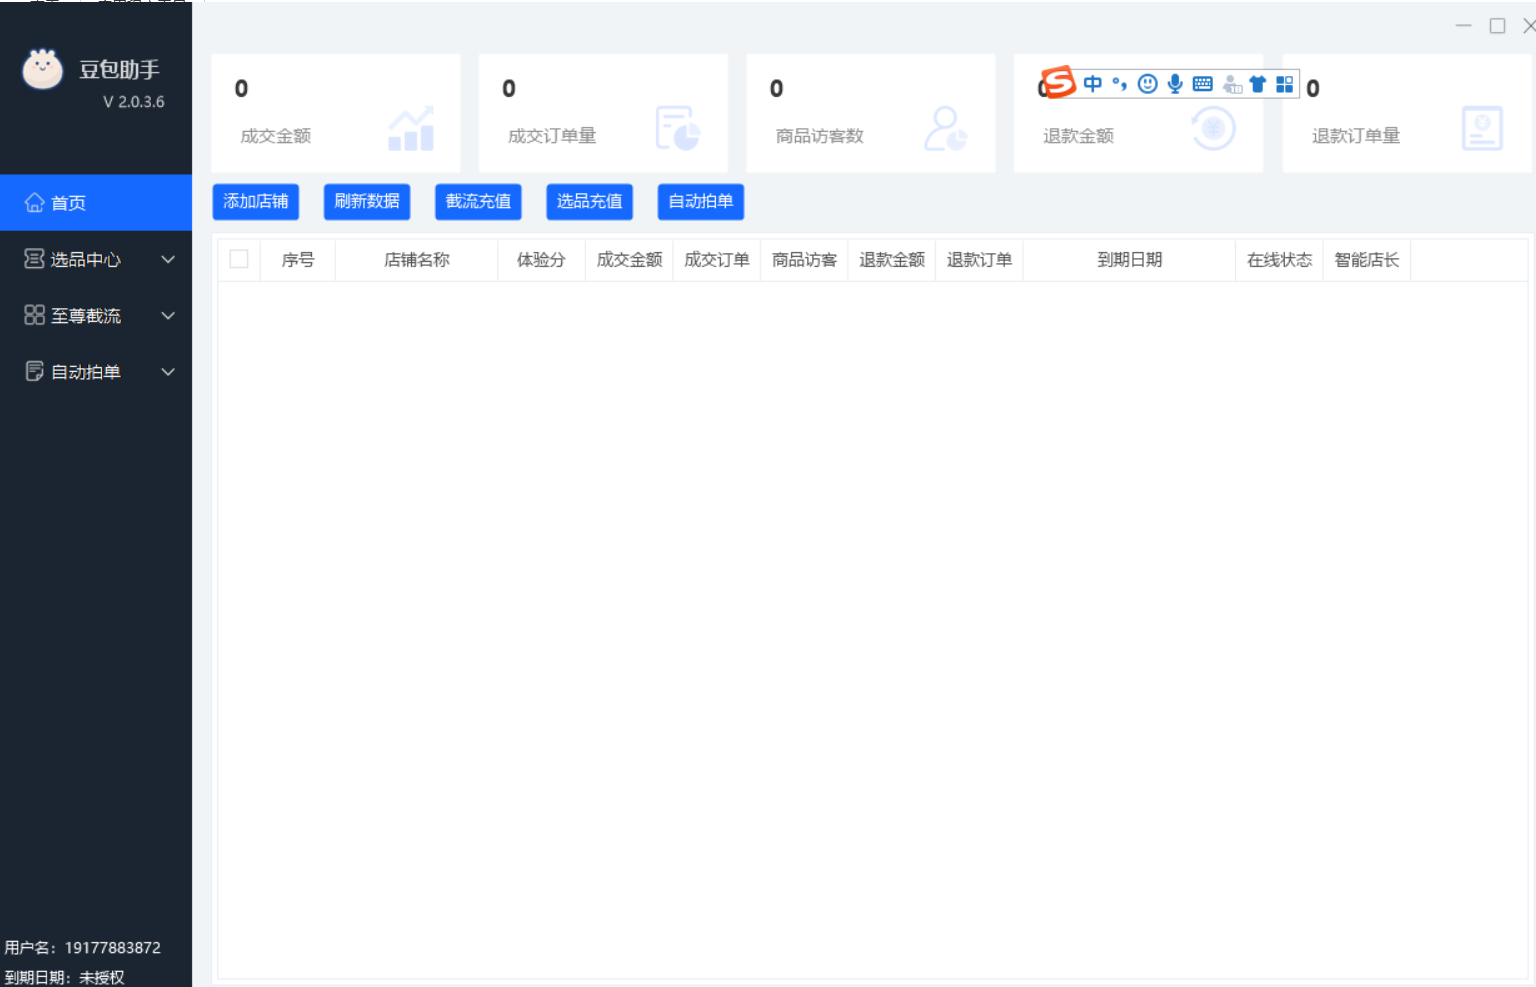The image size is (1536, 987).
Task: Click the 退款订单量 card label
Action: (x=1356, y=136)
